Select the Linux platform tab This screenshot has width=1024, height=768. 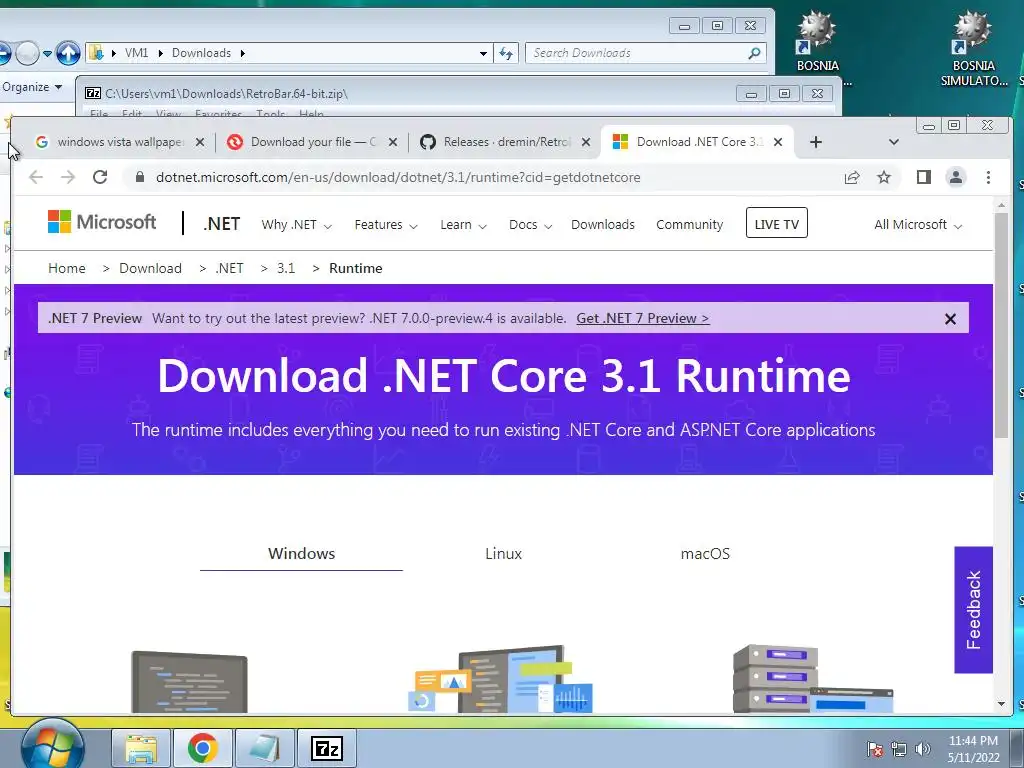(504, 554)
